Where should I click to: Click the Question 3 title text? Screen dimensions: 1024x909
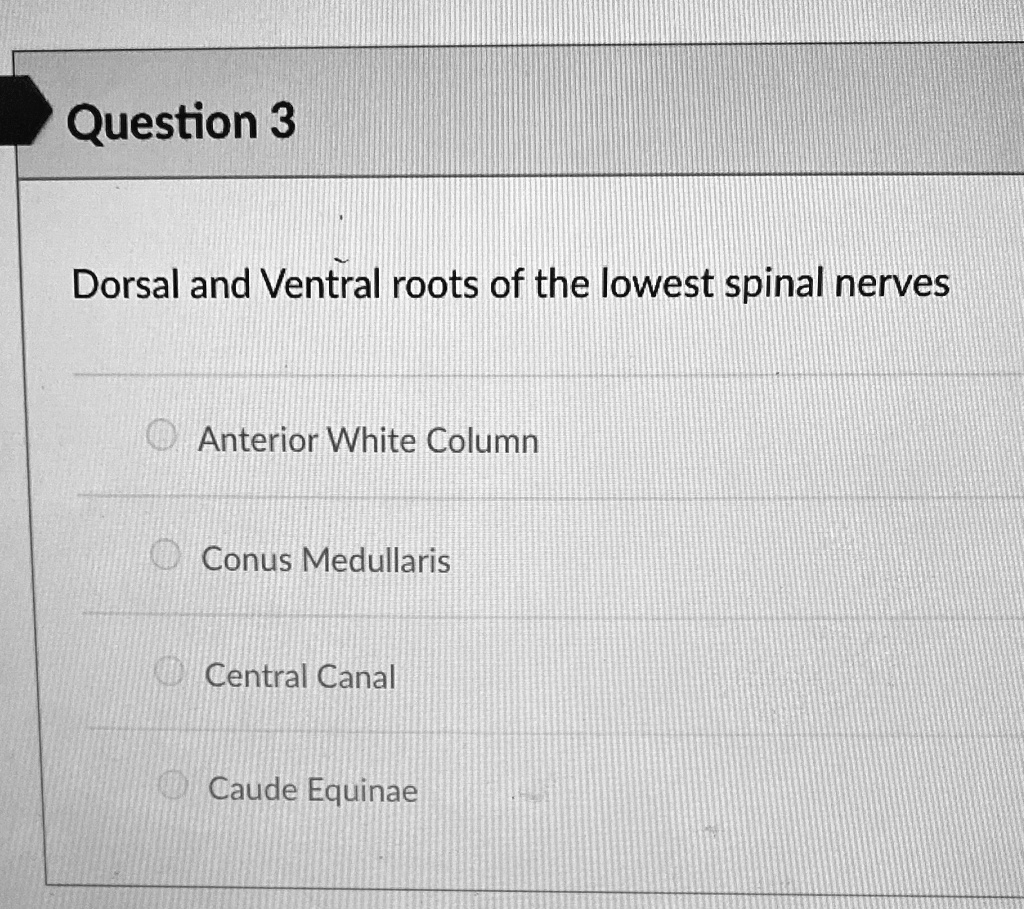pos(180,122)
